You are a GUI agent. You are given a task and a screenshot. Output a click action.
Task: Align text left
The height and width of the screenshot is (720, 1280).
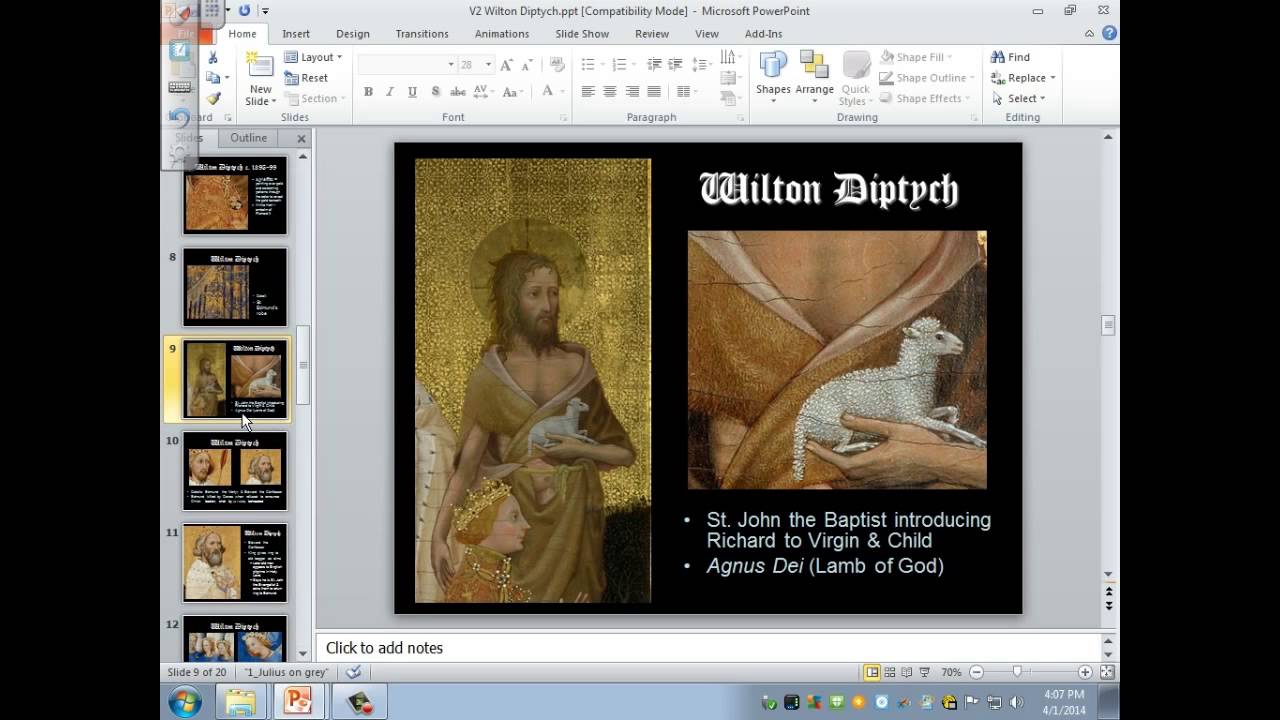588,91
